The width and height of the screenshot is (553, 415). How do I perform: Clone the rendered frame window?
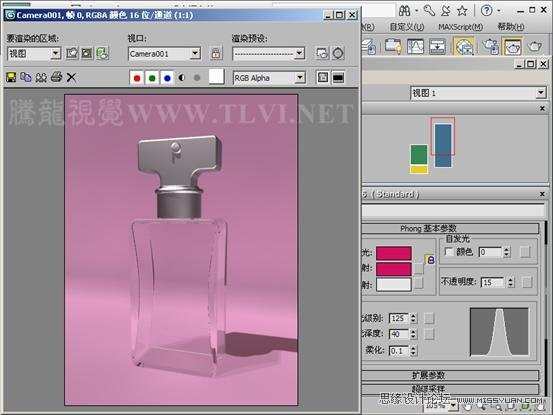coord(41,78)
